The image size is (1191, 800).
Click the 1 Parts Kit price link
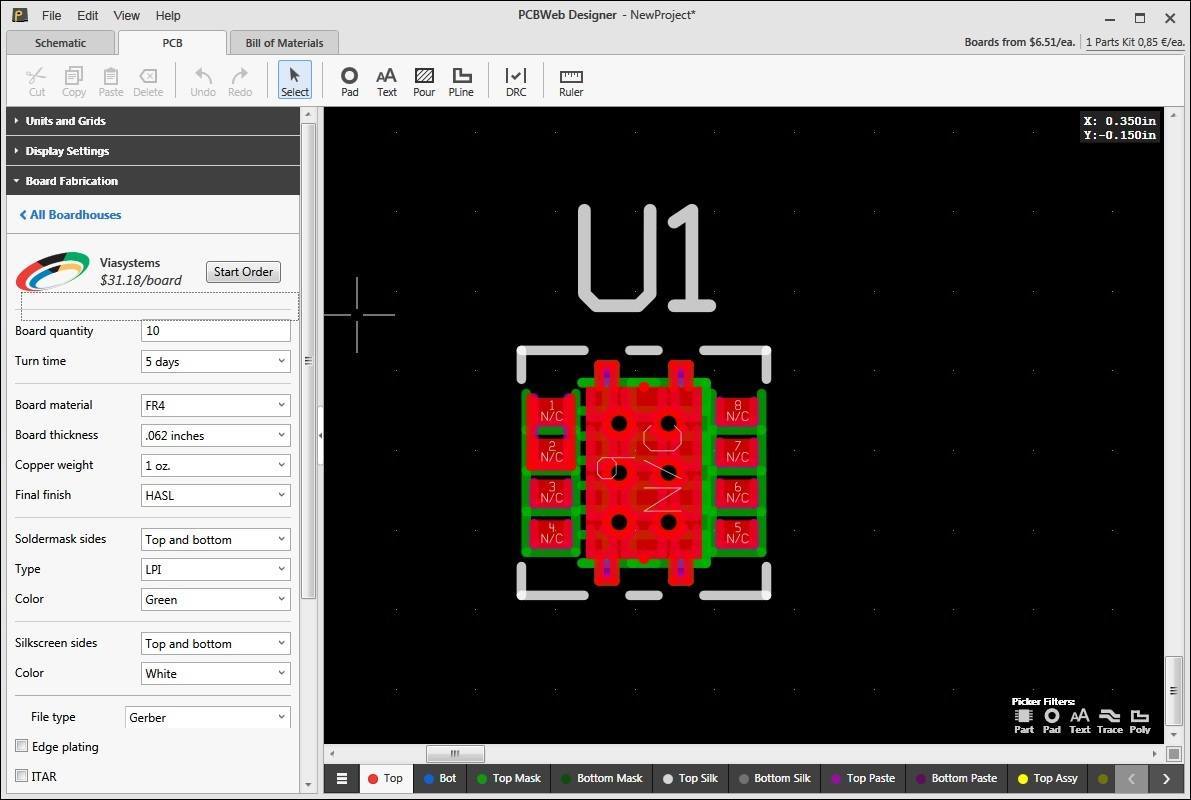[x=1135, y=42]
